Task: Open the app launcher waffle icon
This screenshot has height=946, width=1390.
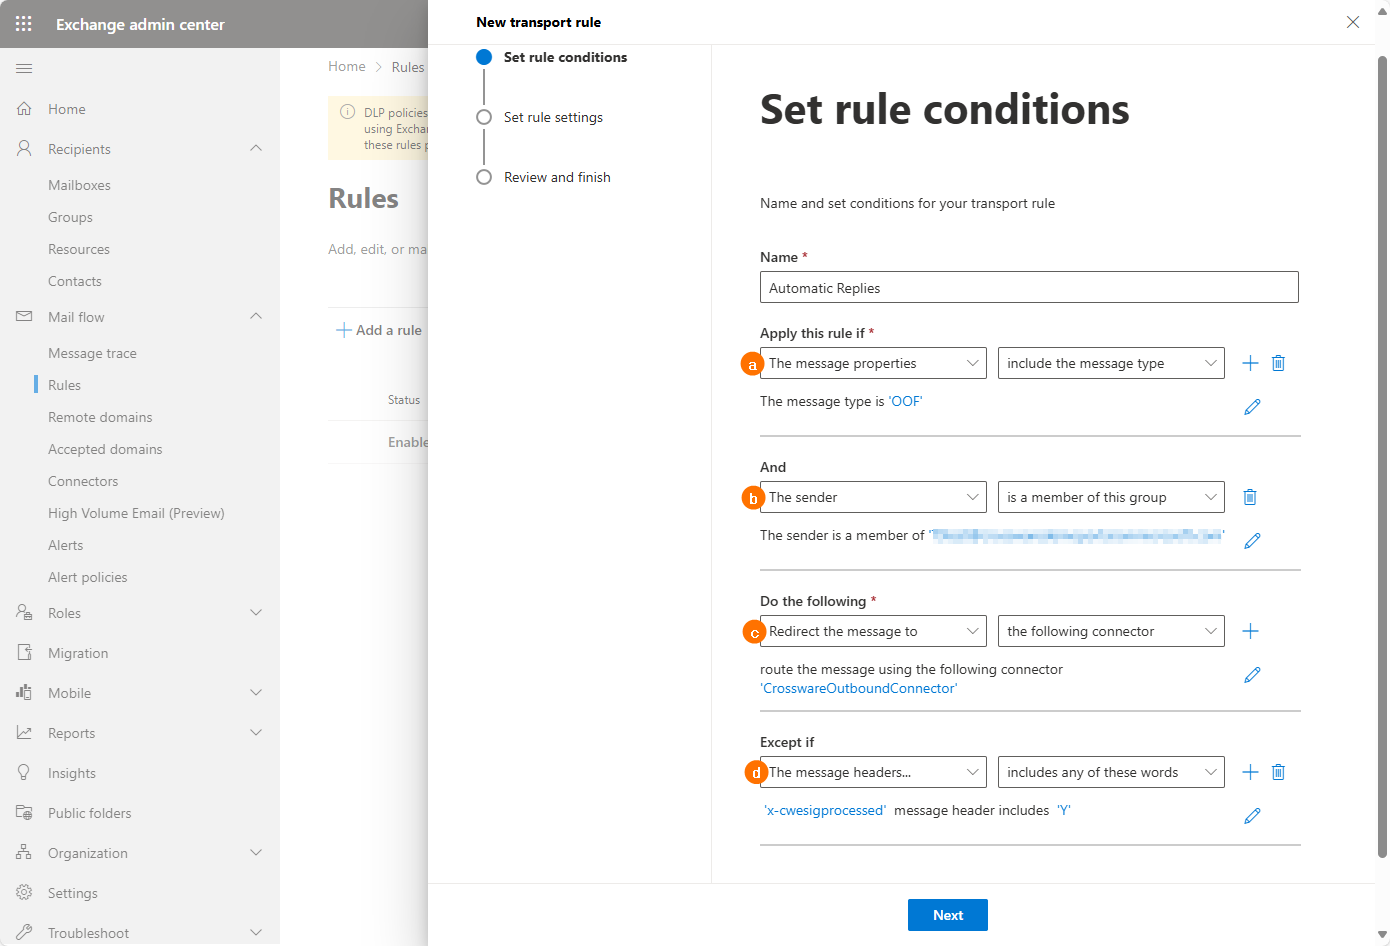Action: [x=24, y=24]
